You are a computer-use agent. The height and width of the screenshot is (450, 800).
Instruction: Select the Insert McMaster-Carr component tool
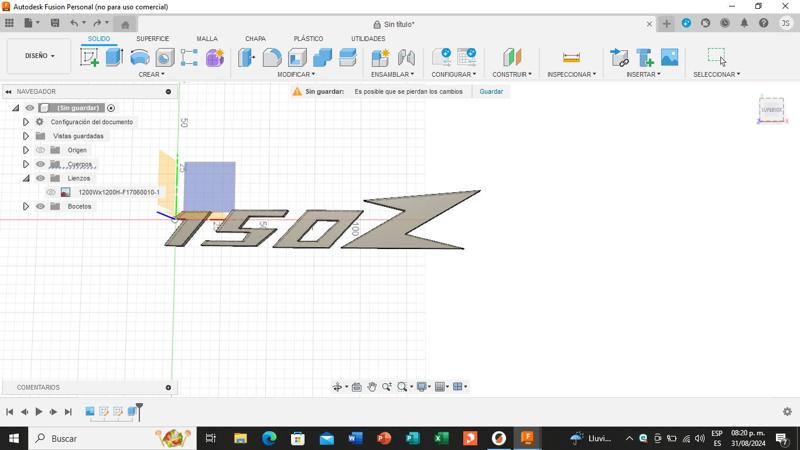tap(644, 57)
